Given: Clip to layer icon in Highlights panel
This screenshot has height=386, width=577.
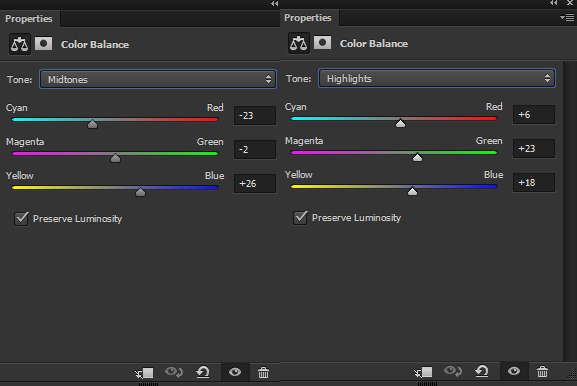Looking at the screenshot, I should point(423,372).
